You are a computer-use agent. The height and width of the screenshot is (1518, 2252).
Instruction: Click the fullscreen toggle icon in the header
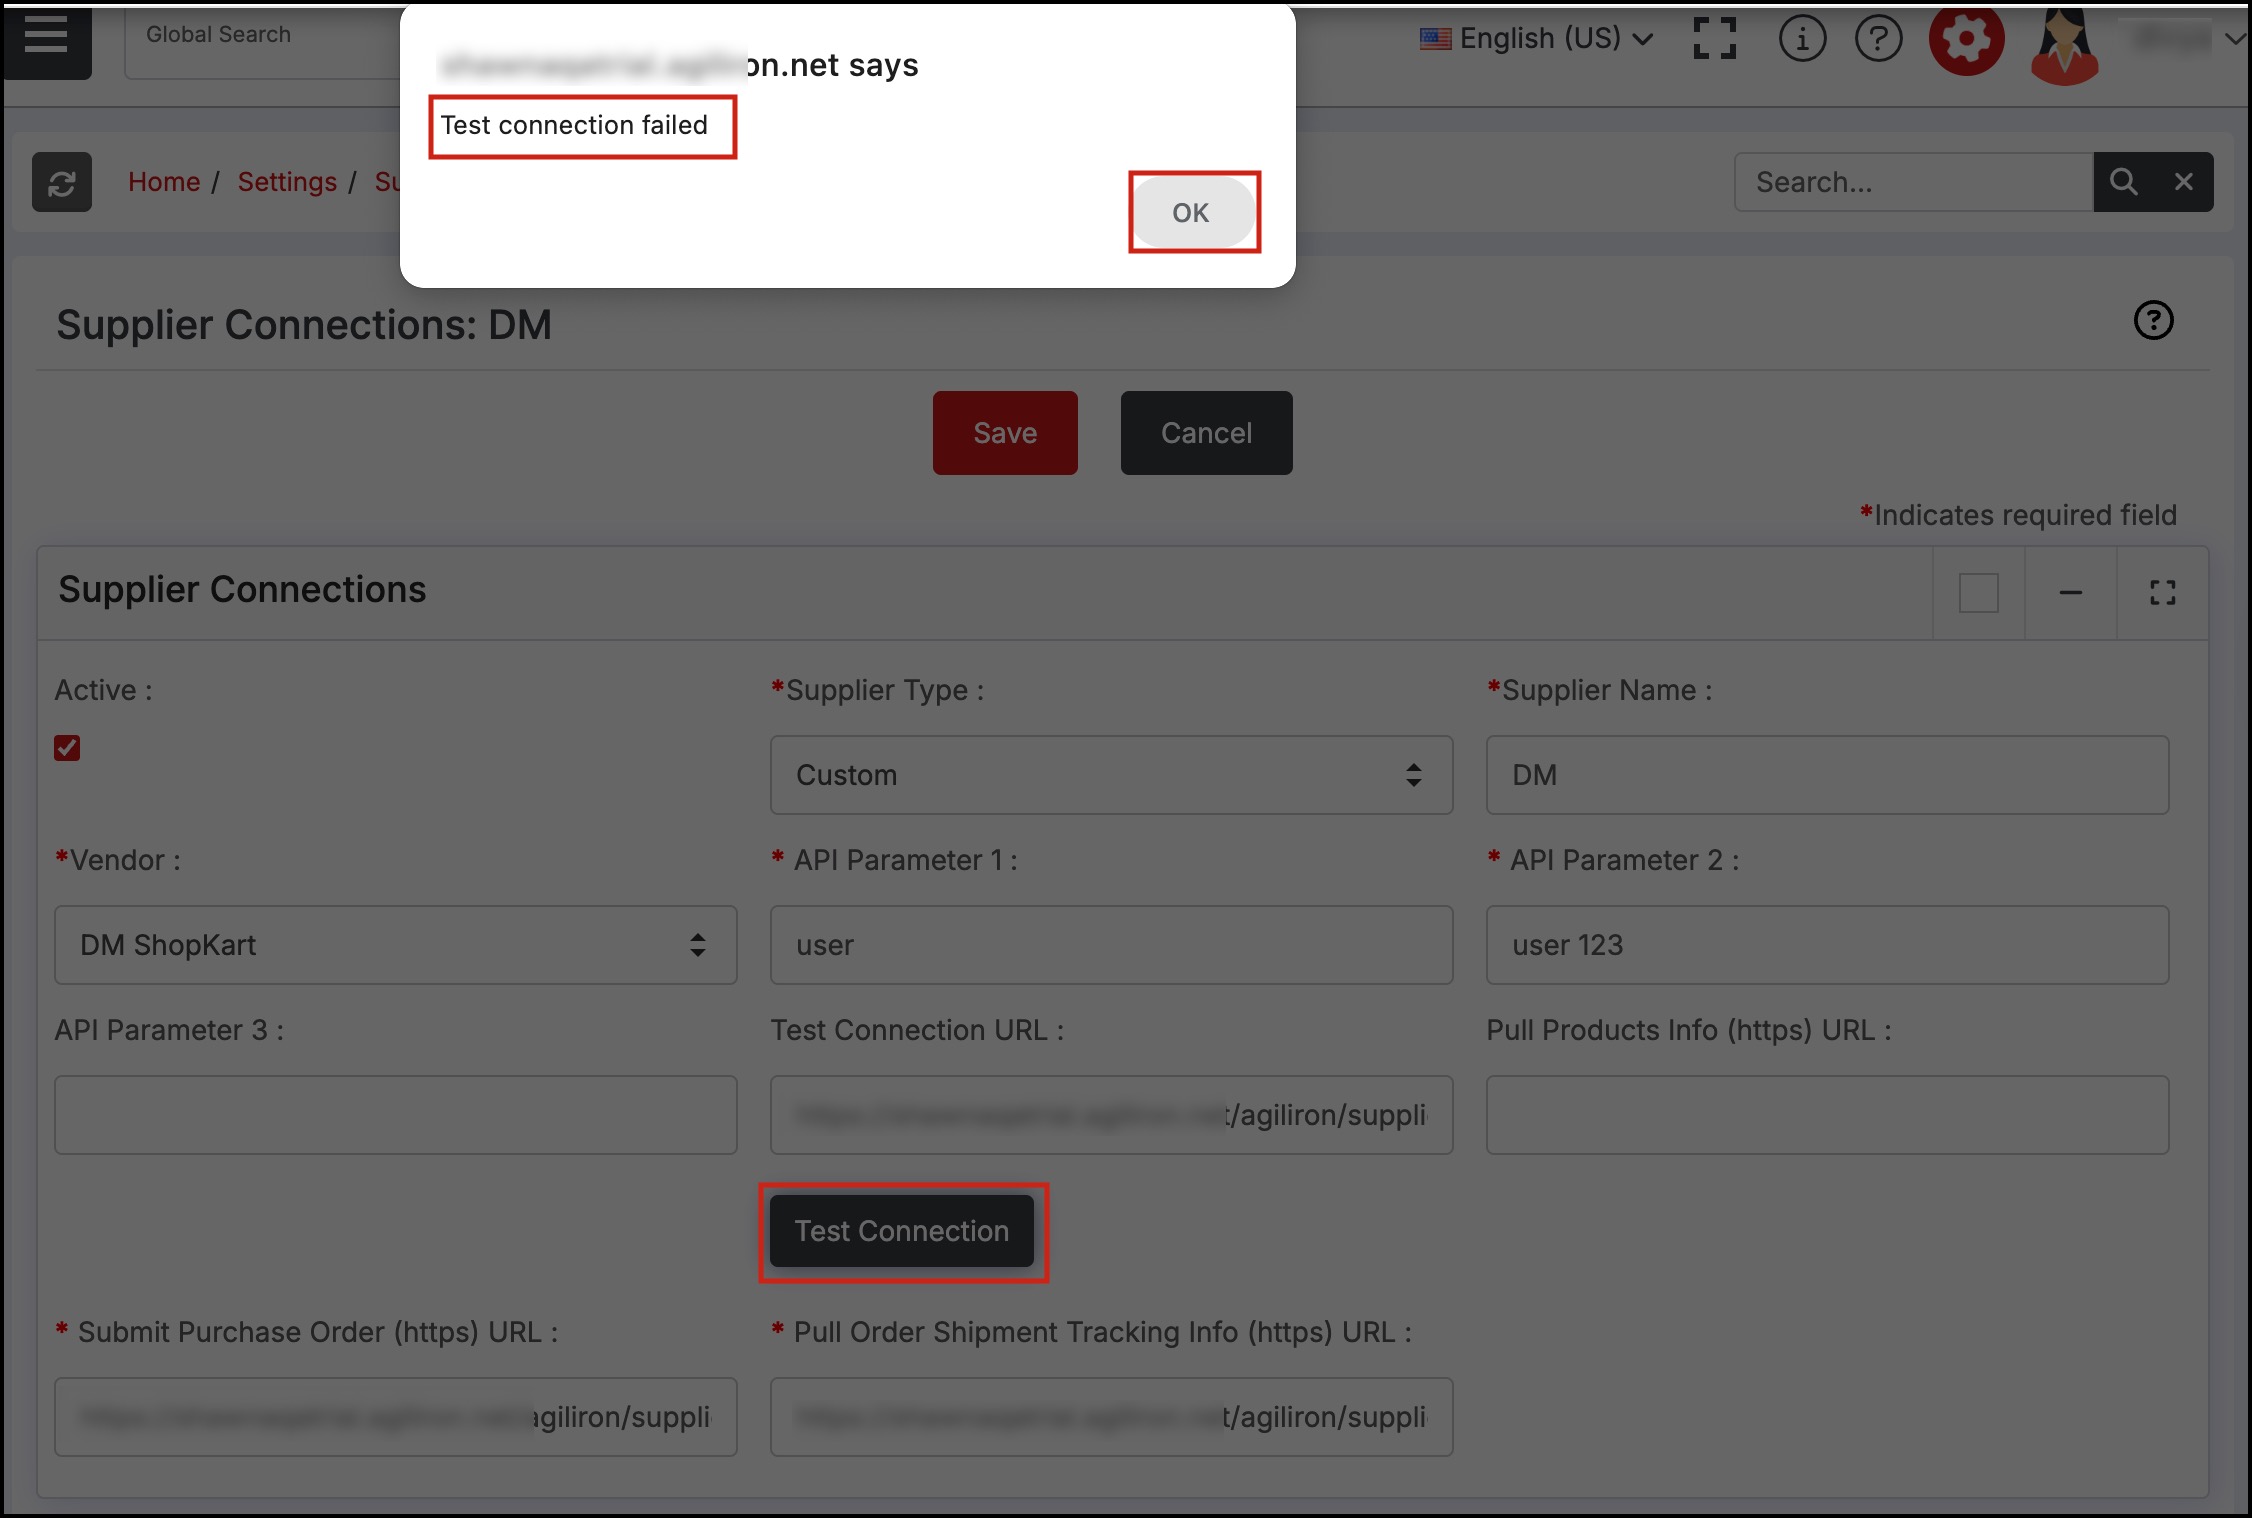(x=1714, y=39)
